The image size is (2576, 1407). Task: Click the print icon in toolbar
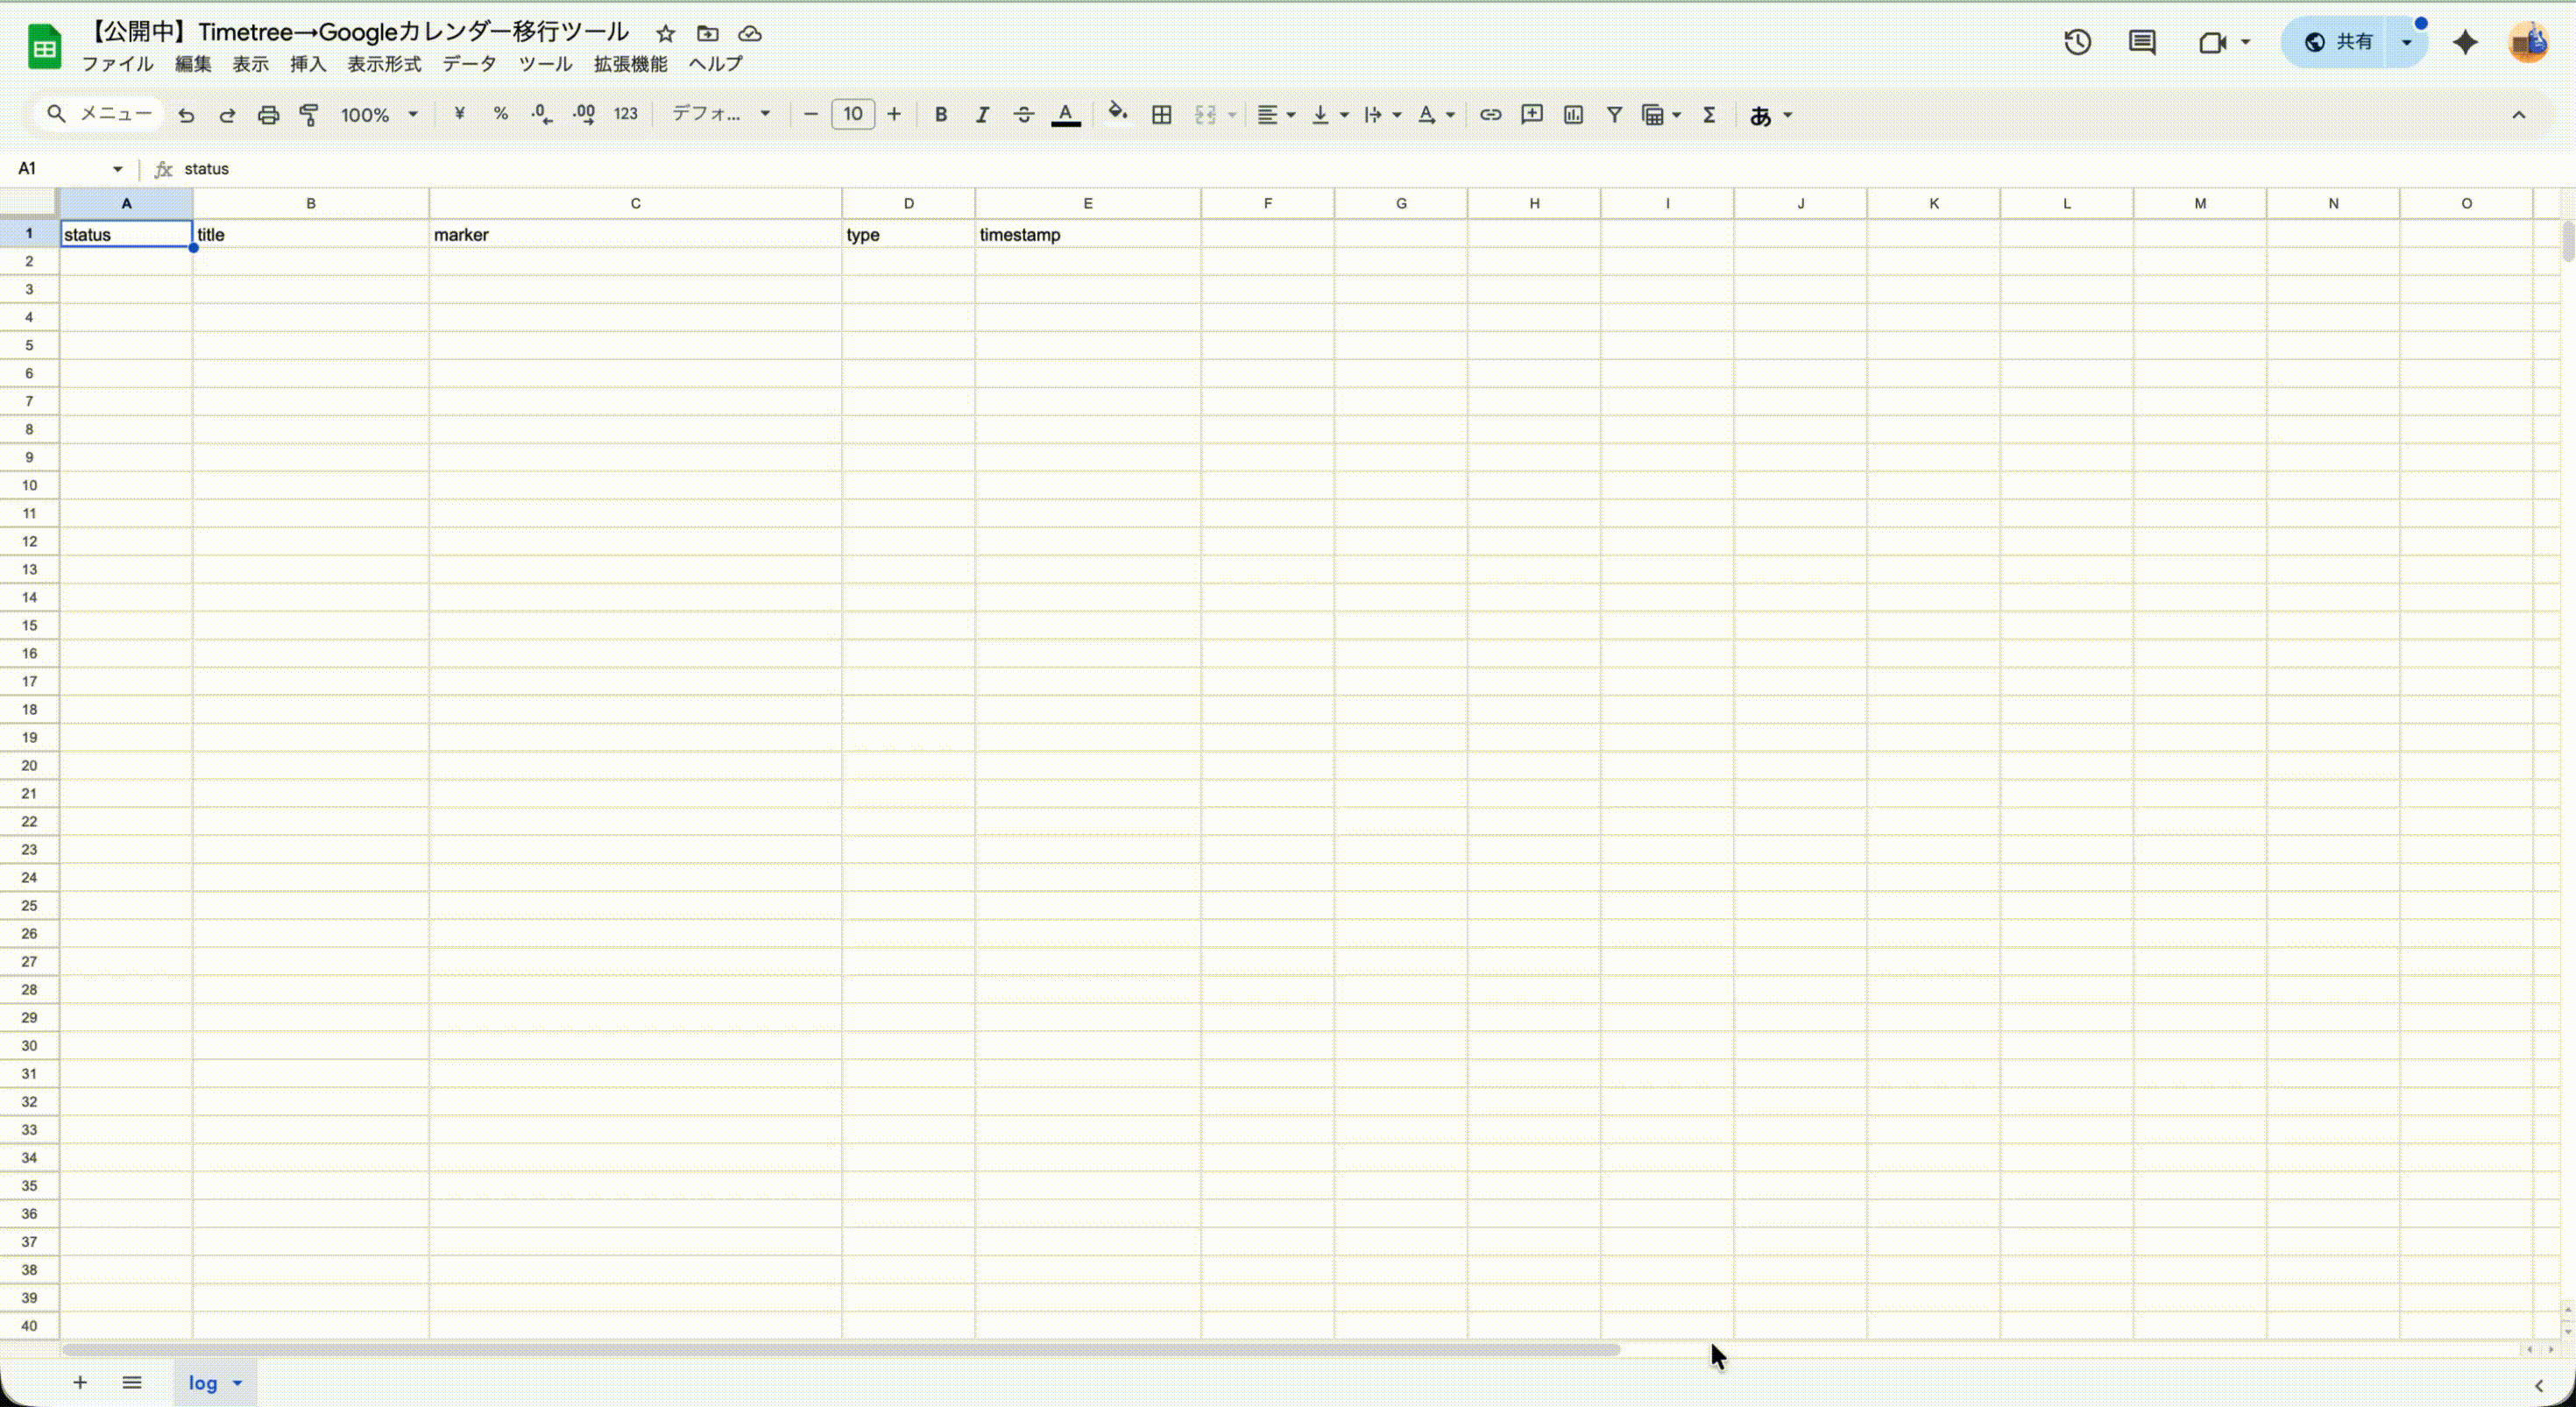tap(268, 115)
